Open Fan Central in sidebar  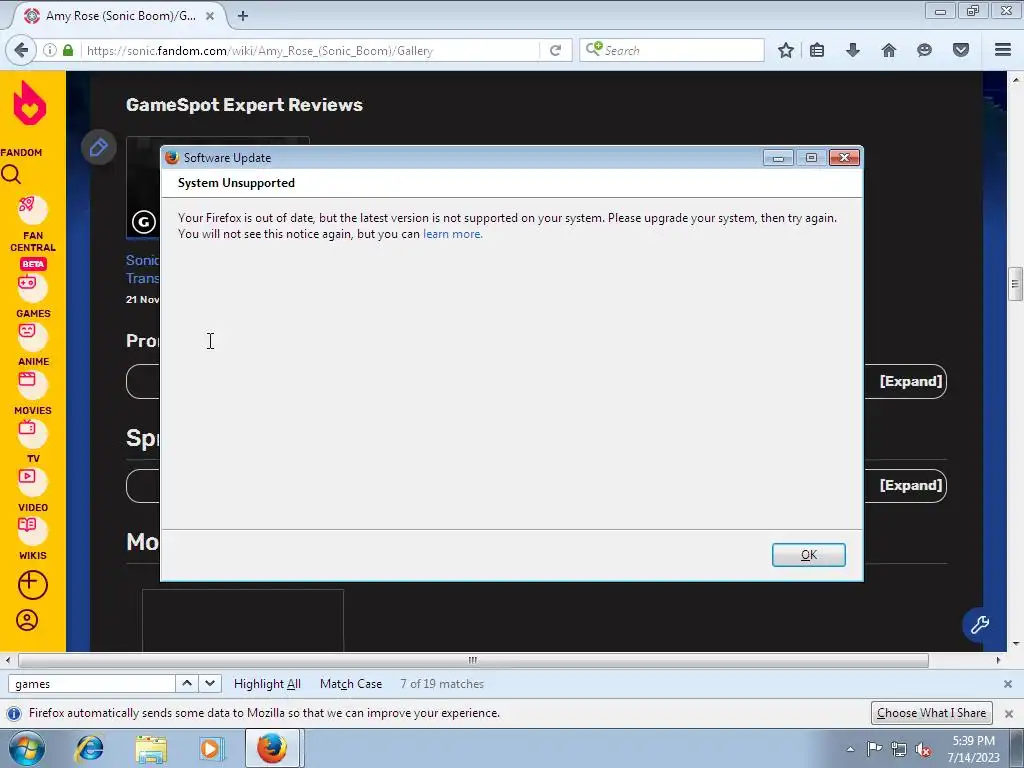(x=33, y=224)
